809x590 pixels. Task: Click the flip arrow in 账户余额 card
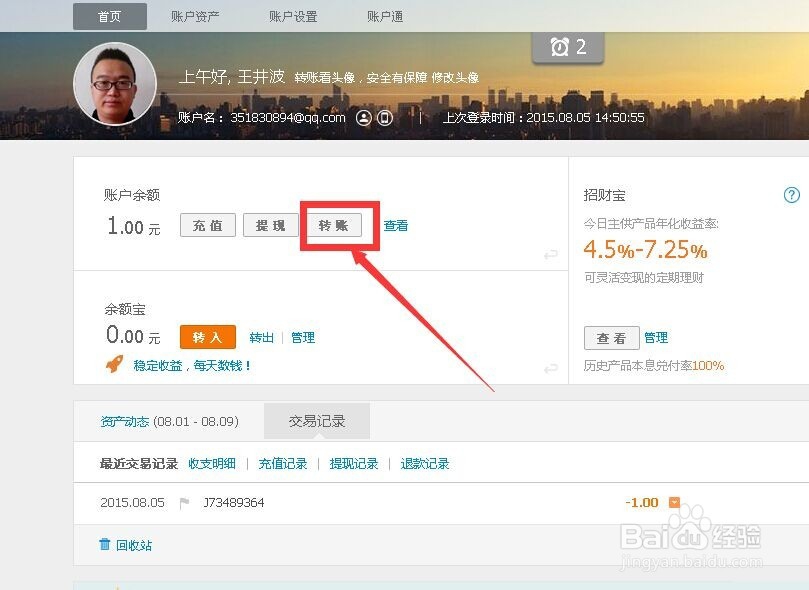[550, 255]
